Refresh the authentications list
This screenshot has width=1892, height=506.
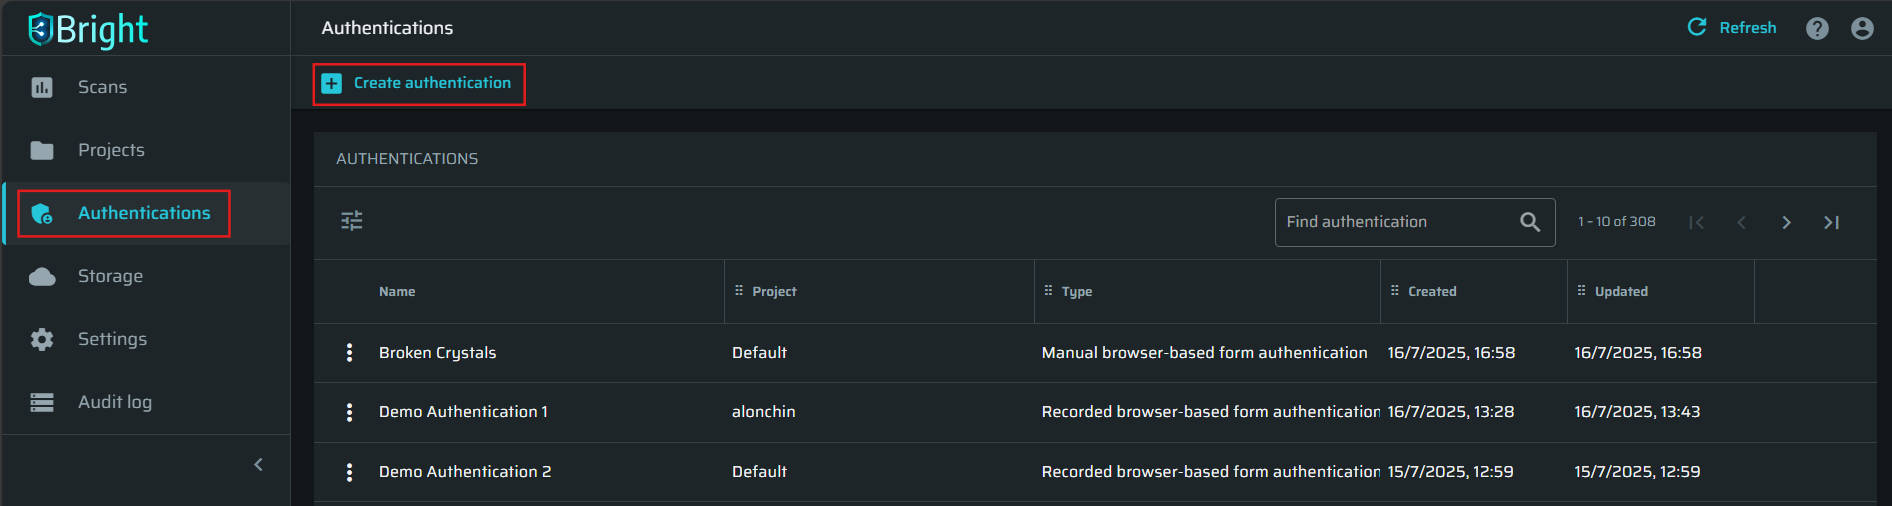point(1732,28)
